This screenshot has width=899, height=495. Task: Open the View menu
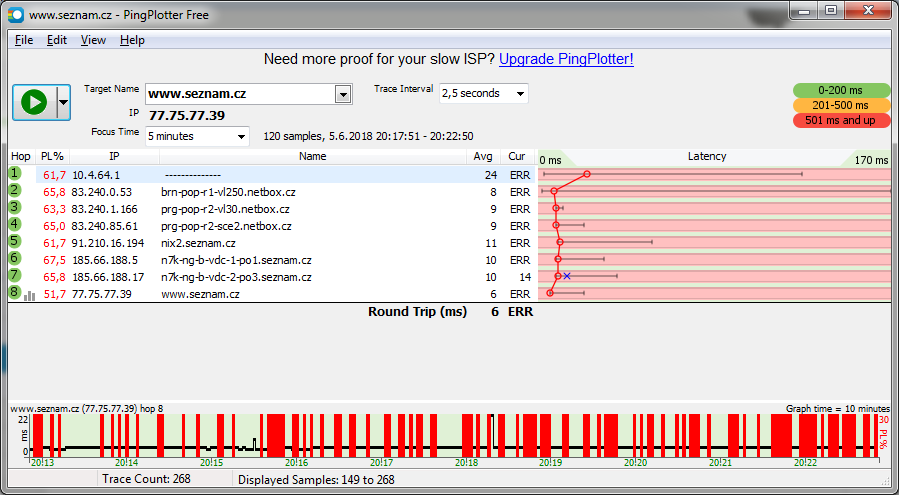pos(93,40)
